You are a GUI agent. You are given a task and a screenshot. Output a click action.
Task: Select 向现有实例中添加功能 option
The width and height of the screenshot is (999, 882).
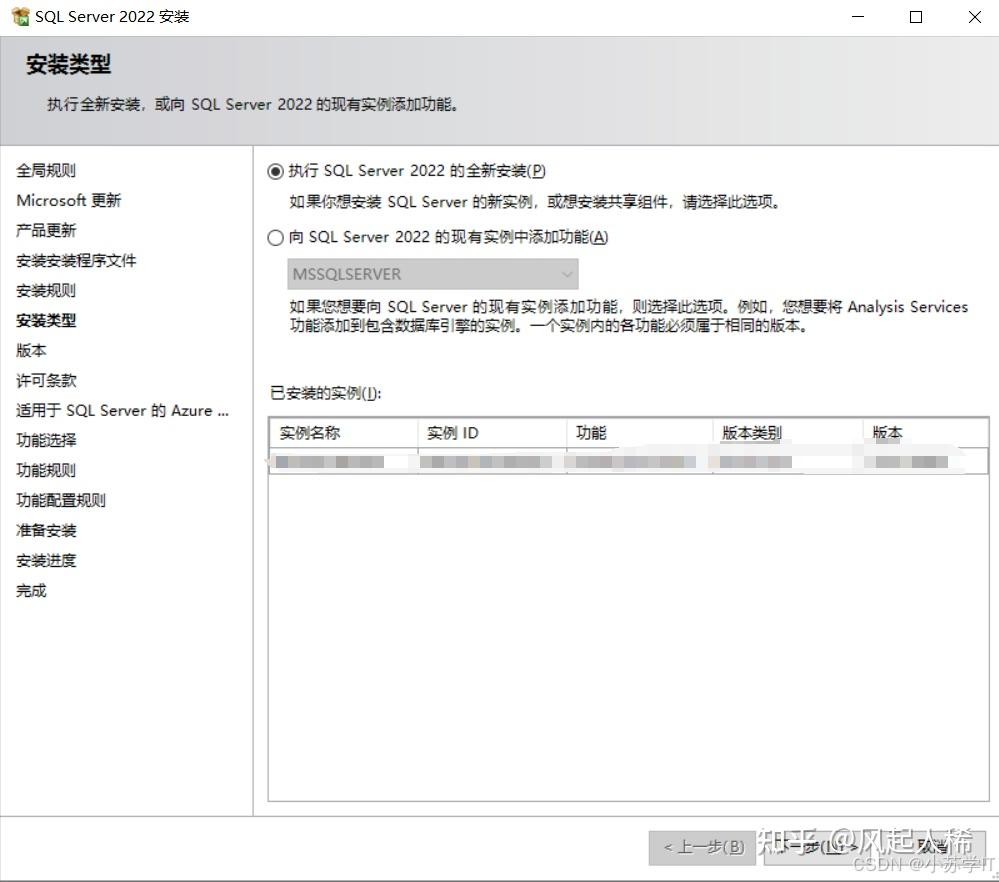pyautogui.click(x=276, y=237)
